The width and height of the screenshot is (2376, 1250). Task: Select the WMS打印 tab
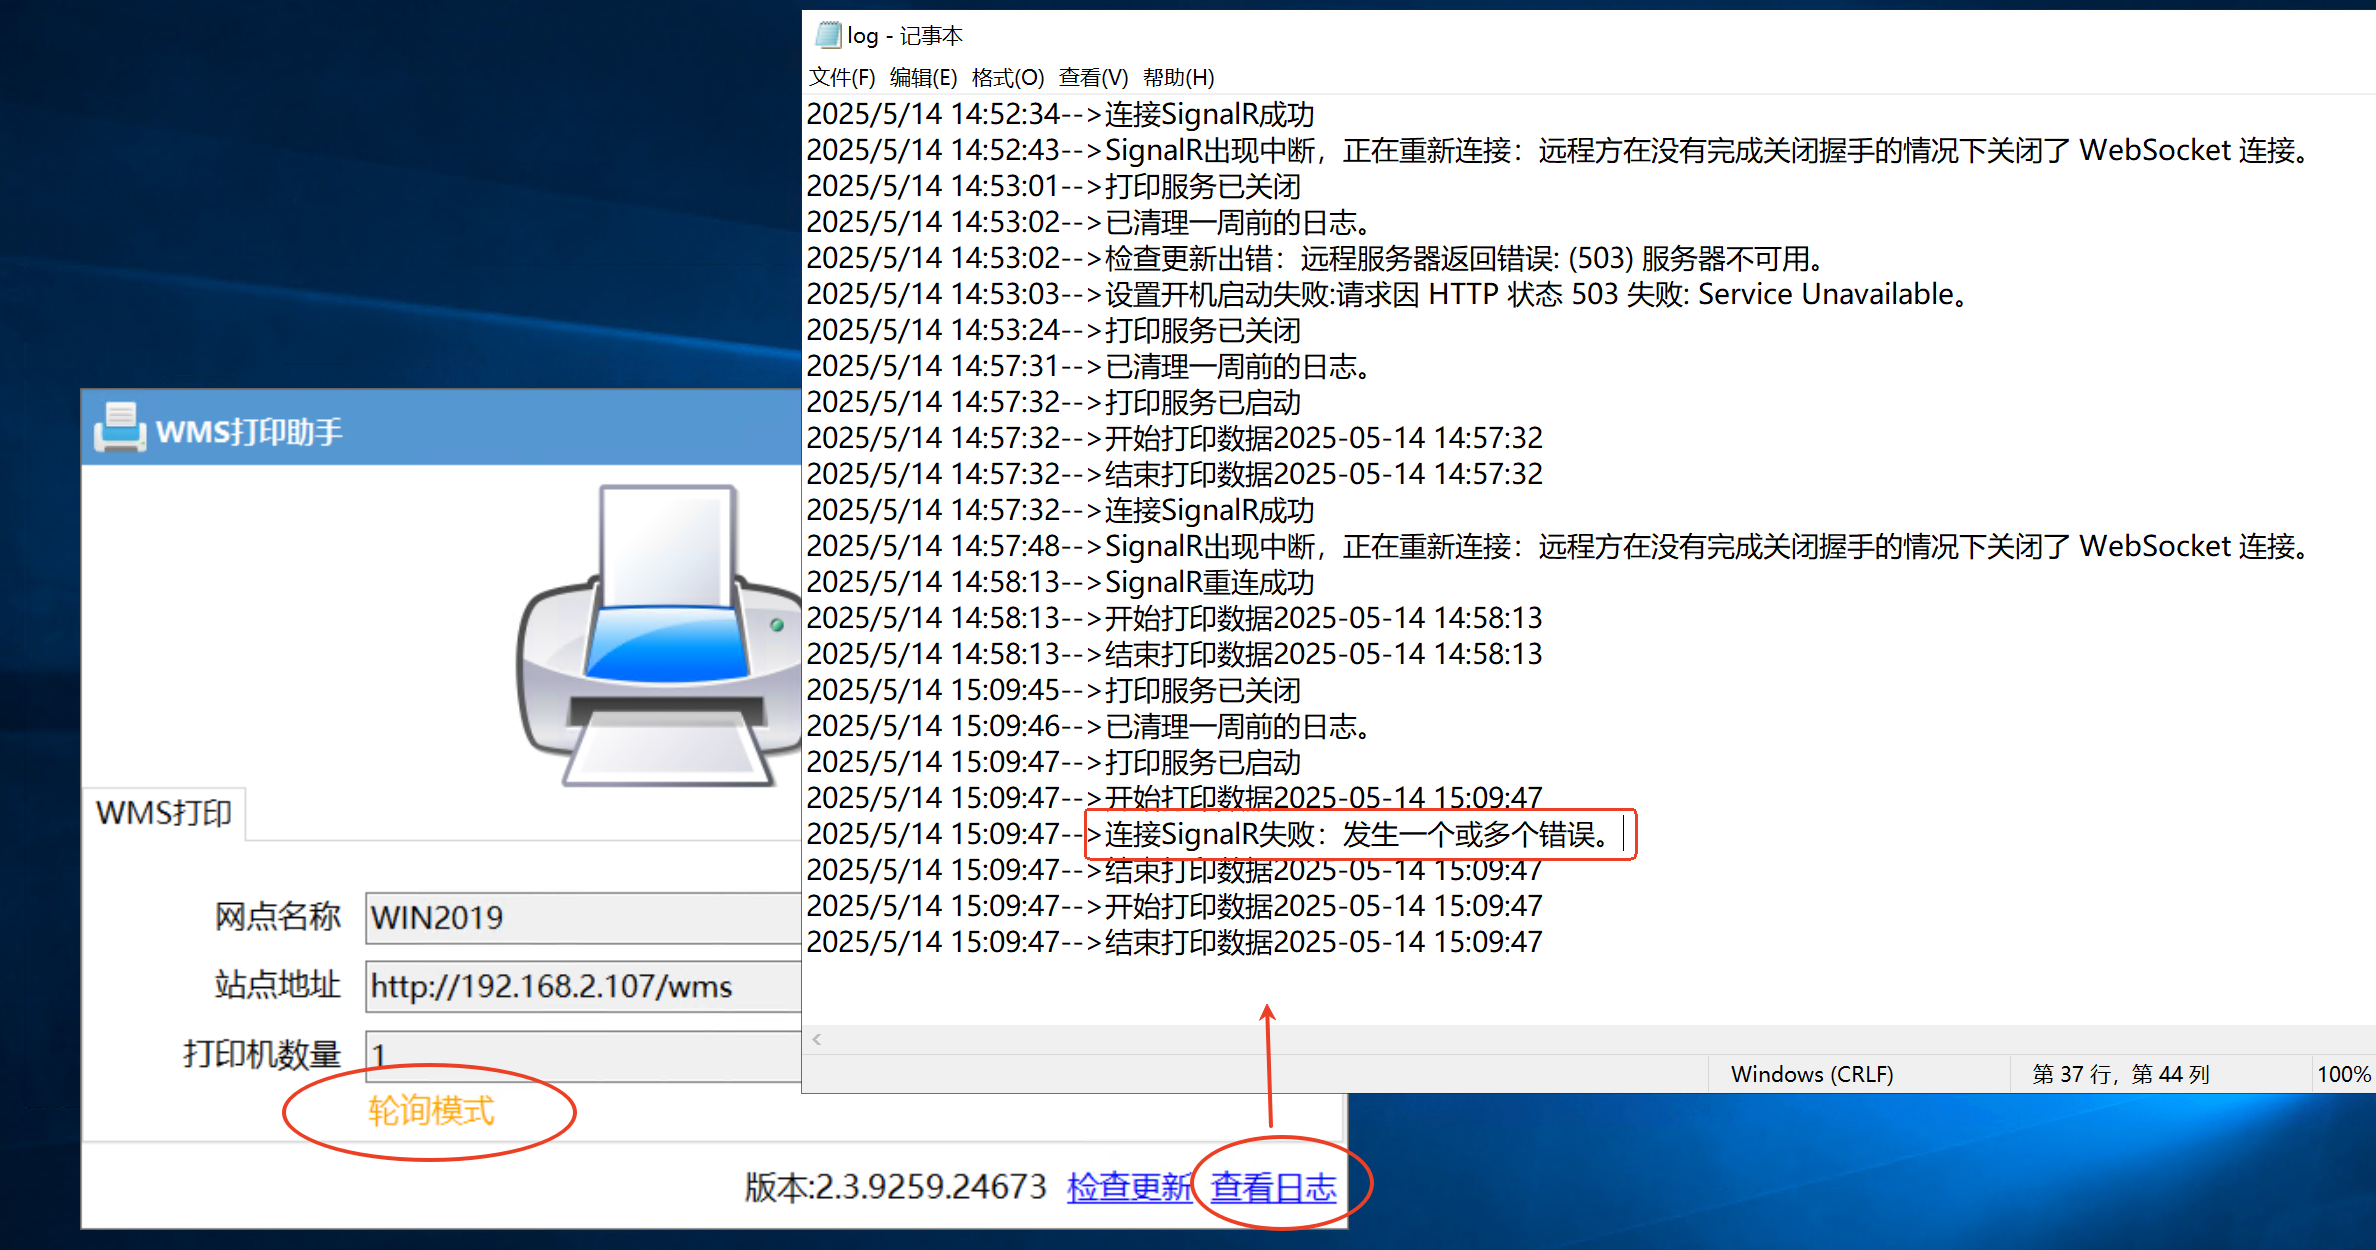click(164, 813)
